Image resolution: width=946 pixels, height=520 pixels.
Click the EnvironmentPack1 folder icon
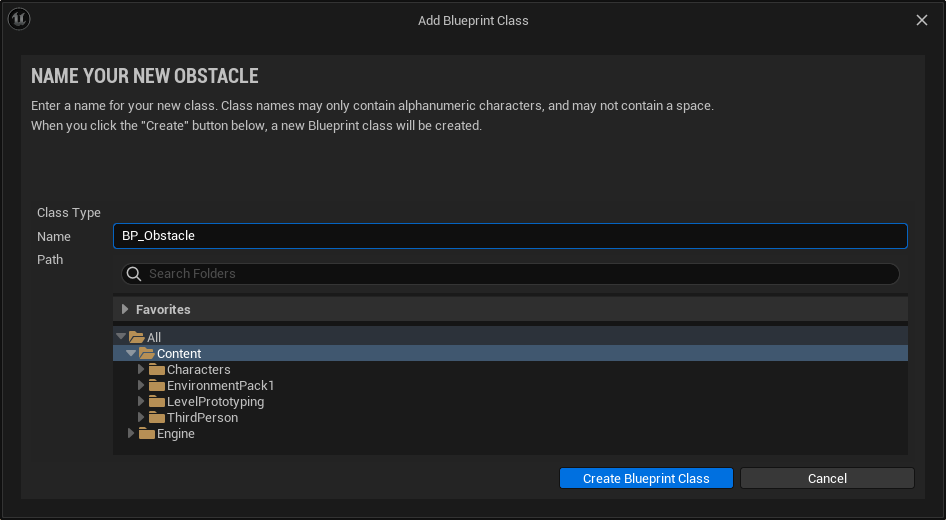coord(157,385)
